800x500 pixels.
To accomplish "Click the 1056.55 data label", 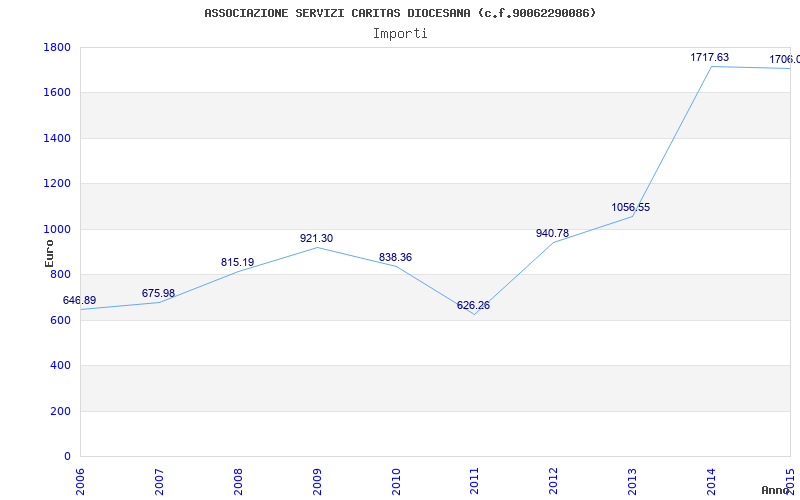I will pyautogui.click(x=631, y=208).
